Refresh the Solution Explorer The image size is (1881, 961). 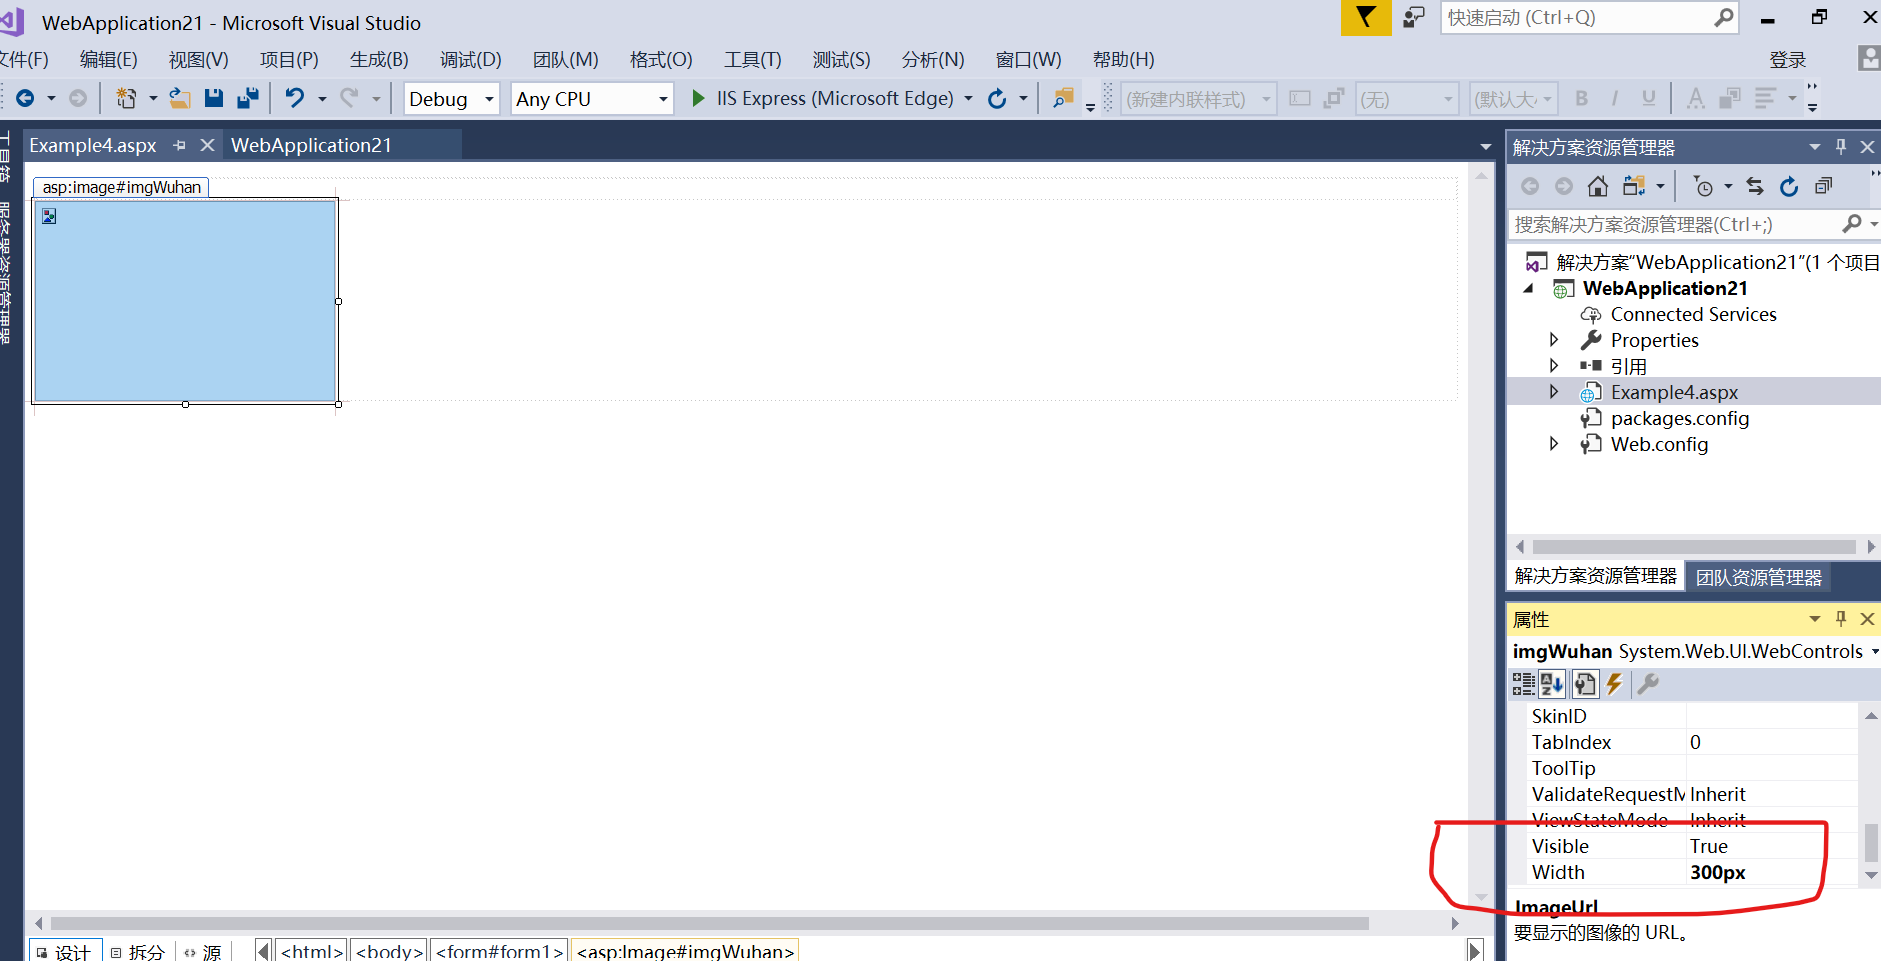[x=1789, y=186]
